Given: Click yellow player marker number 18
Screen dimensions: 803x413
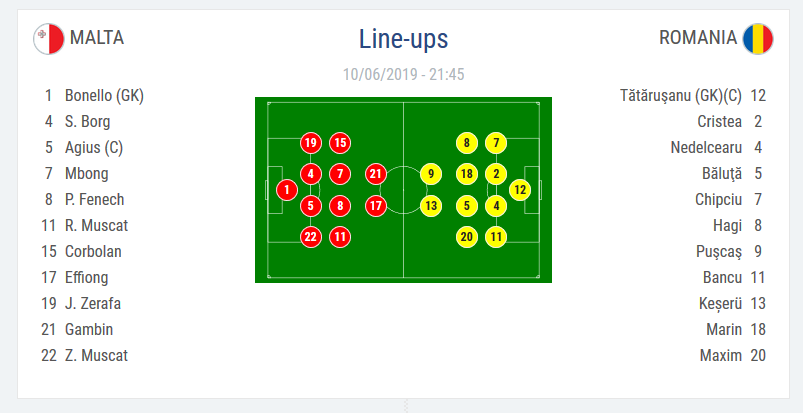Looking at the screenshot, I should pyautogui.click(x=466, y=174).
